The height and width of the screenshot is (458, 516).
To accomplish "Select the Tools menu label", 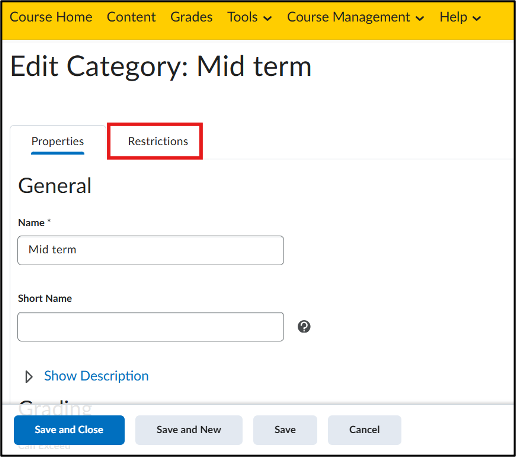I will pyautogui.click(x=242, y=17).
